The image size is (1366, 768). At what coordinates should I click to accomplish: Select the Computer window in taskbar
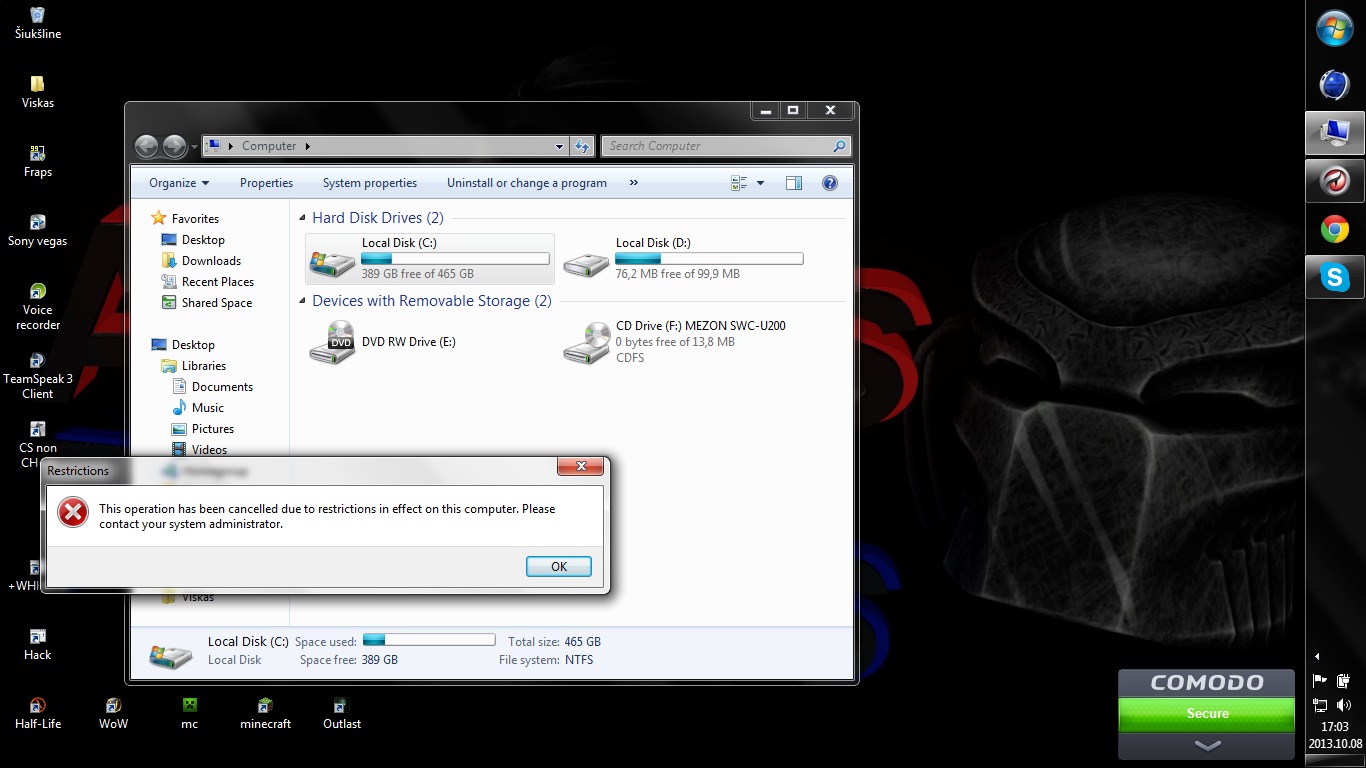coord(1335,132)
